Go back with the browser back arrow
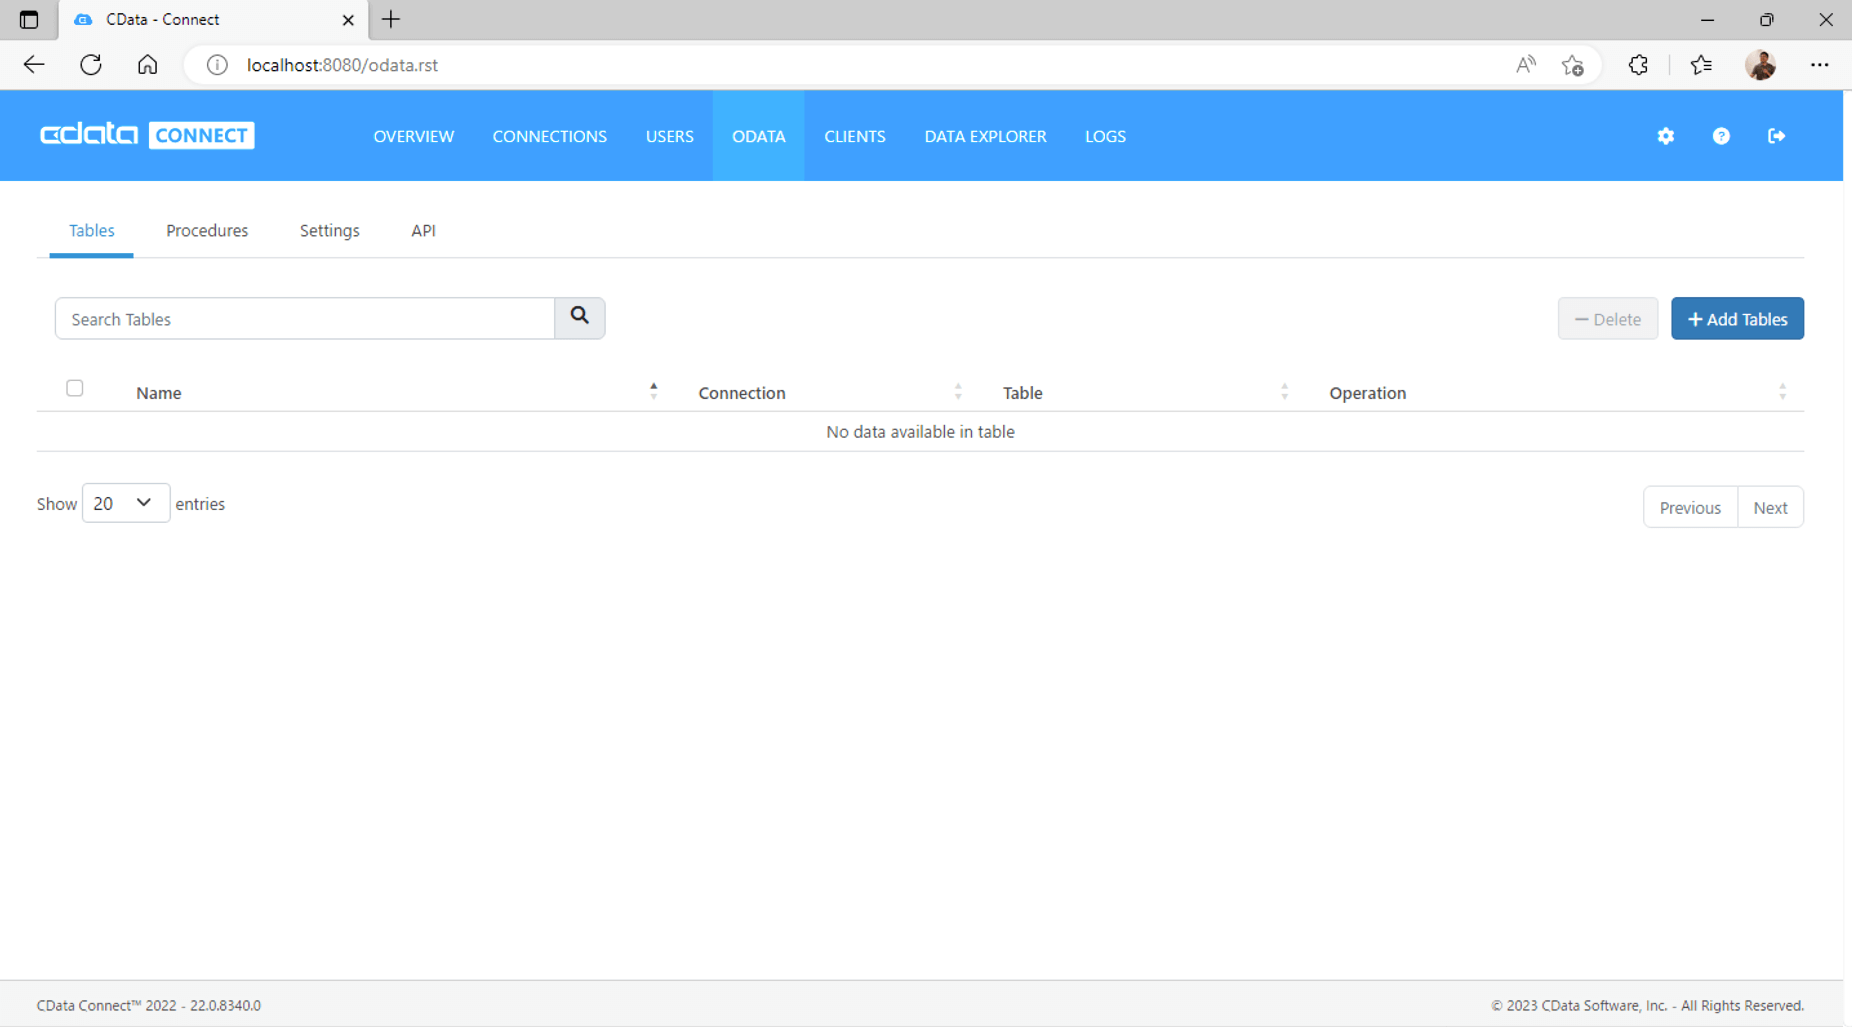Viewport: 1852px width, 1027px height. point(34,65)
